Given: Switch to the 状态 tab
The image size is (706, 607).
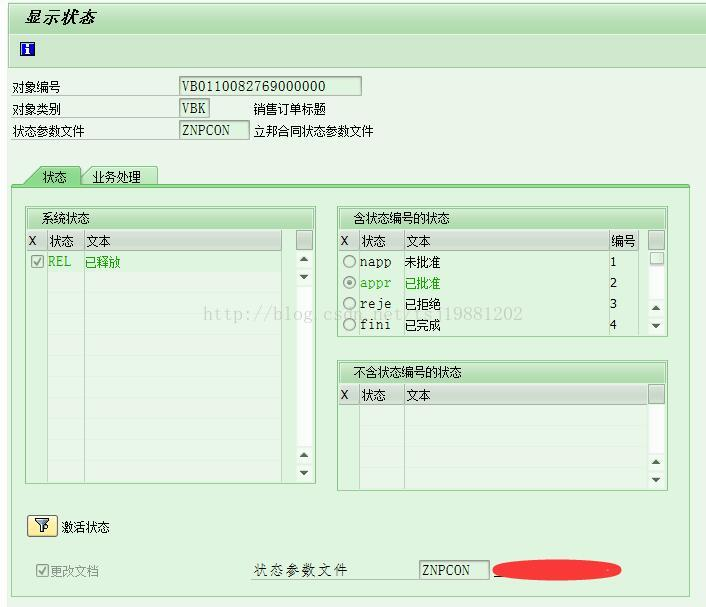Looking at the screenshot, I should click(x=54, y=177).
